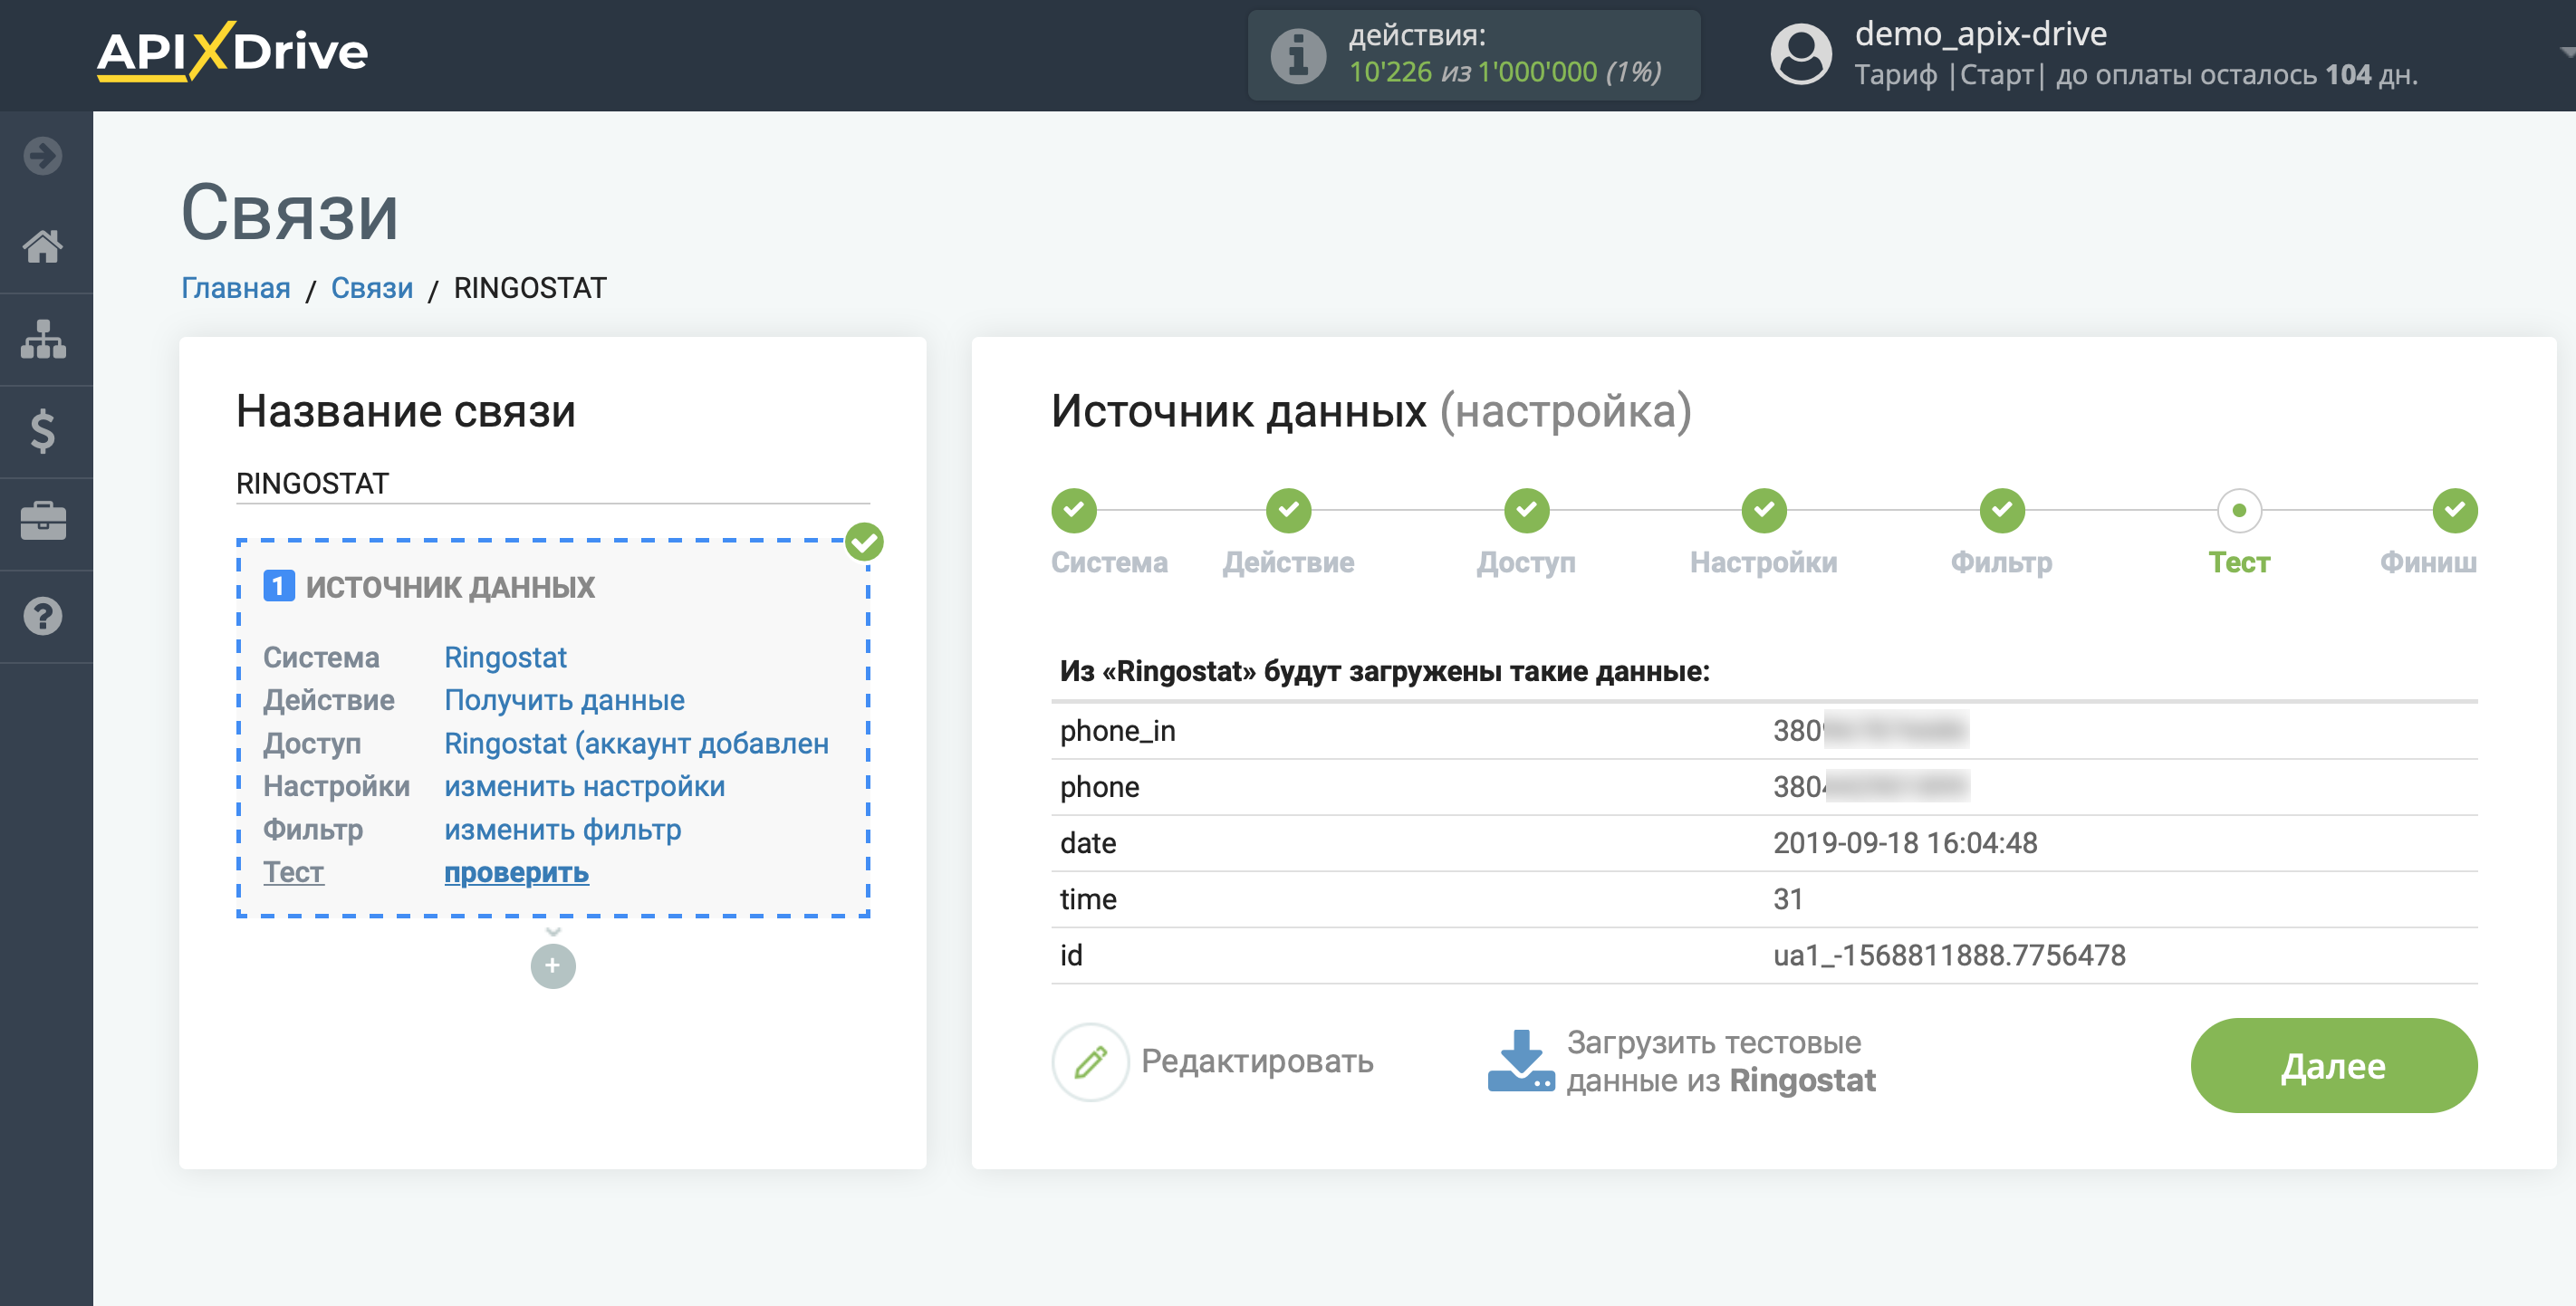Viewport: 2576px width, 1306px height.
Task: Open the account dropdown arrow at top right
Action: tap(2566, 52)
